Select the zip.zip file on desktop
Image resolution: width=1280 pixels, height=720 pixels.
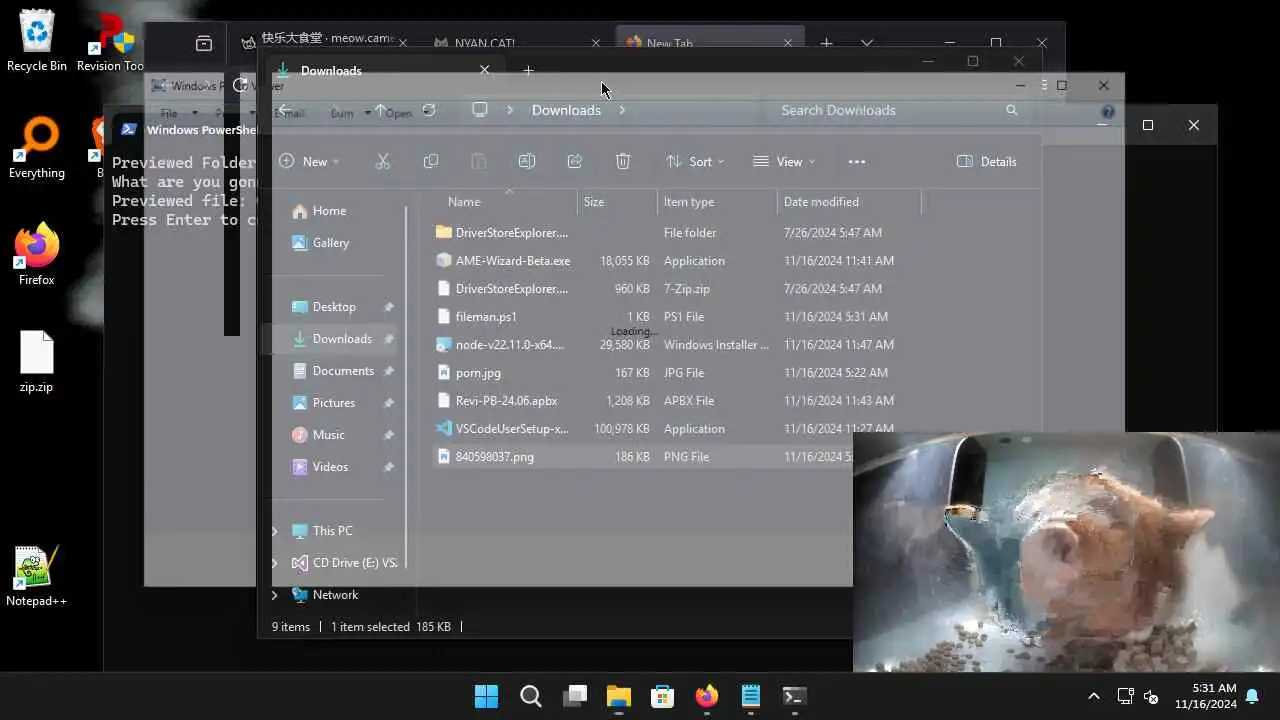(37, 362)
